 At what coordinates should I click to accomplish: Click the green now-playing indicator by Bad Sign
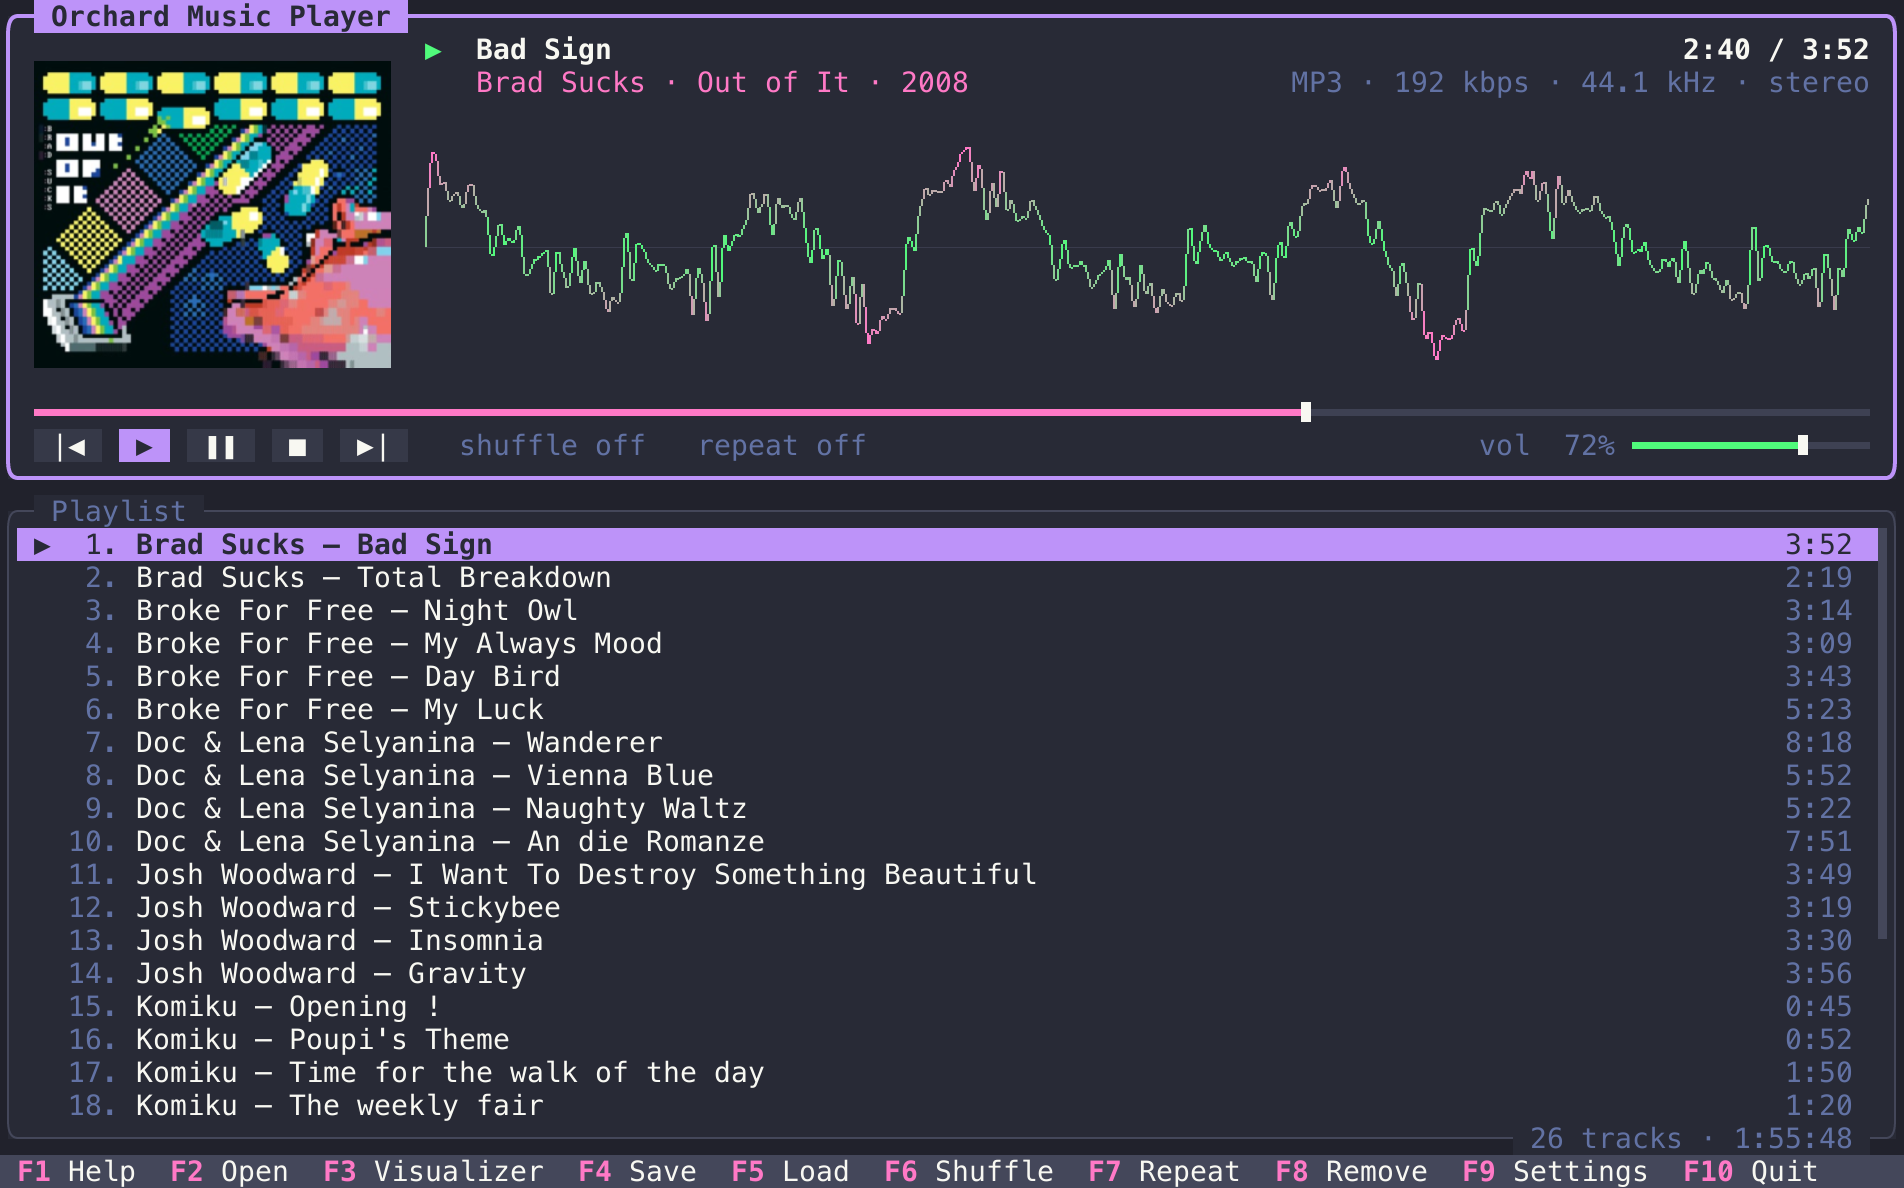point(433,51)
